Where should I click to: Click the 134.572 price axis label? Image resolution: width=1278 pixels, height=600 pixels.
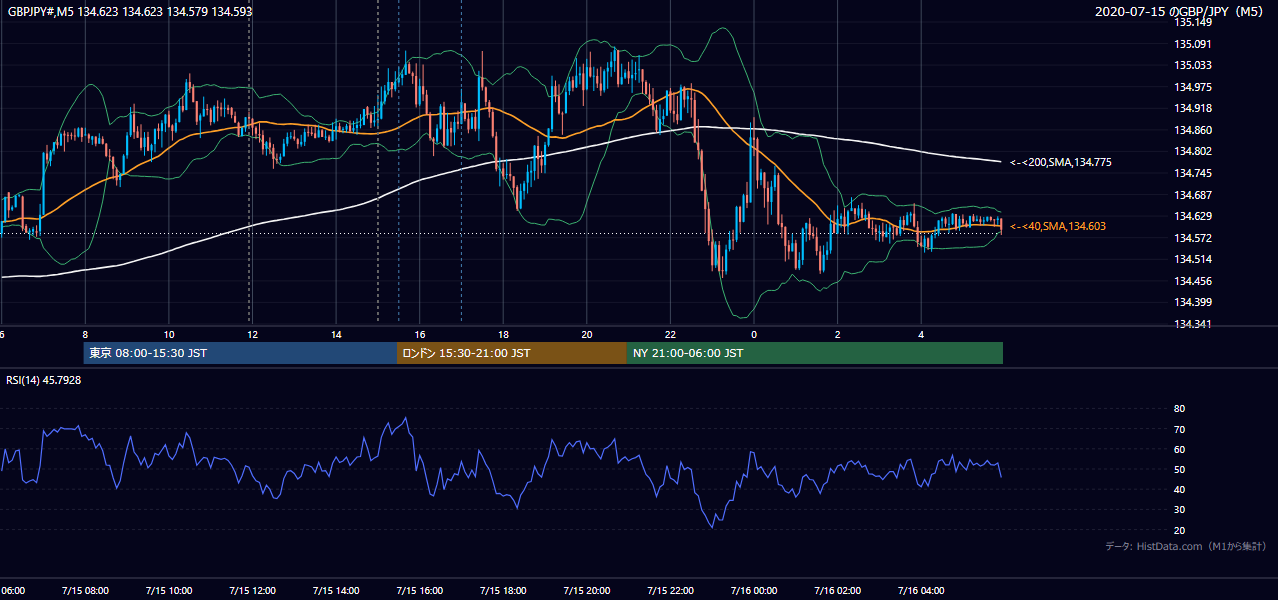[1193, 238]
